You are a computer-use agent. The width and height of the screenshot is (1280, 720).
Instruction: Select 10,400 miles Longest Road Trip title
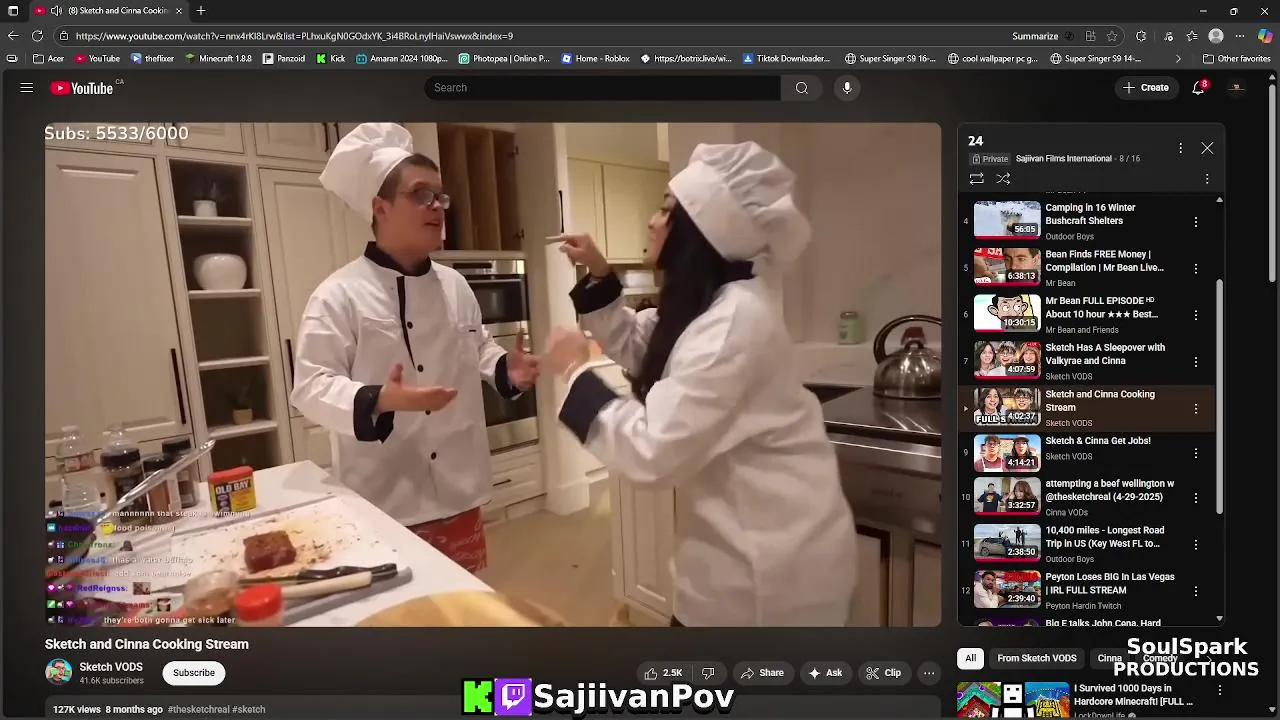tap(1105, 537)
